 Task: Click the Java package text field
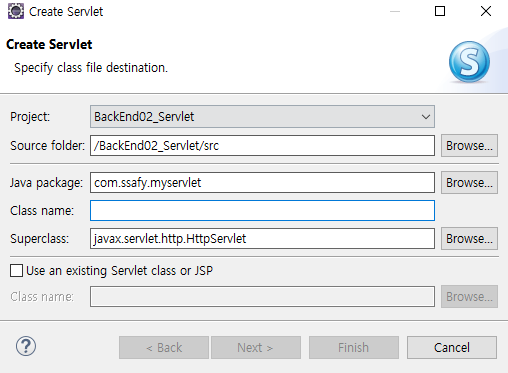click(262, 183)
